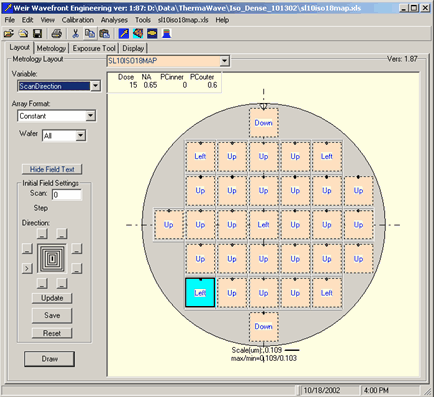Image resolution: width=435 pixels, height=397 pixels.
Task: Click the yellow lens toolbar icon
Action: click(x=152, y=33)
